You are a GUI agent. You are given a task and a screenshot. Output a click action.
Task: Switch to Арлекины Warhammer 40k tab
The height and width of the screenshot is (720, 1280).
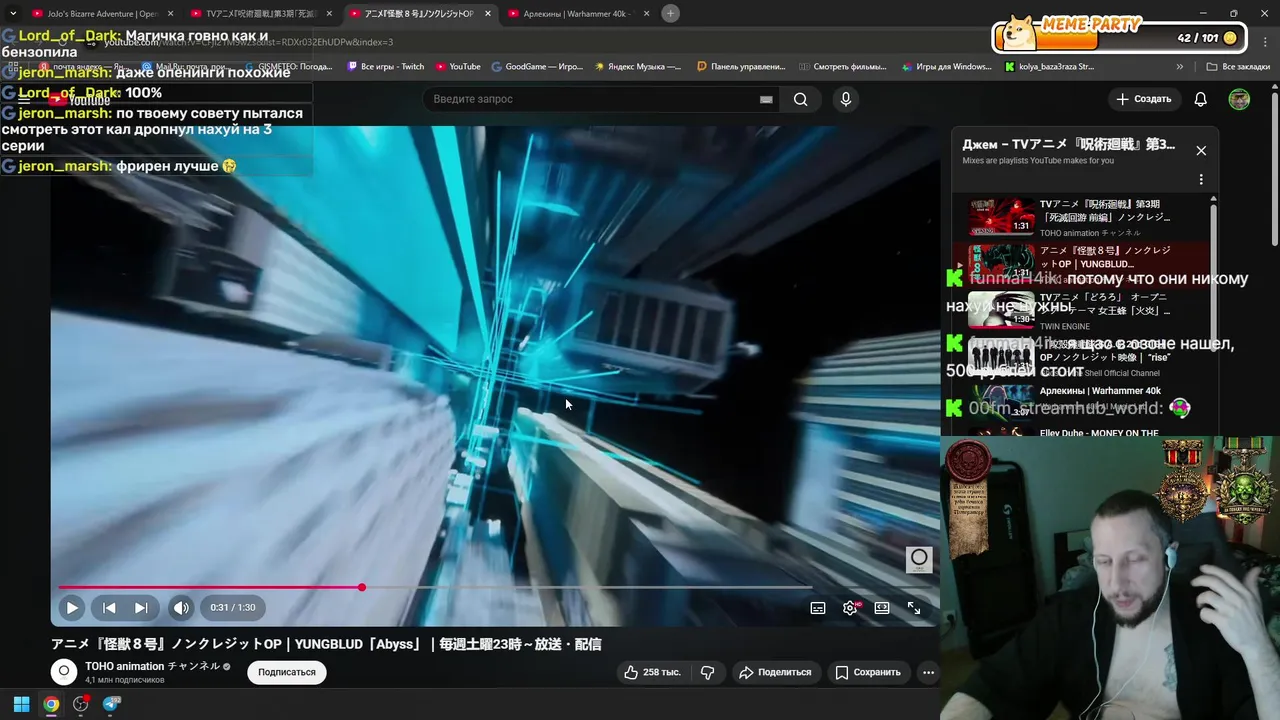pyautogui.click(x=577, y=14)
